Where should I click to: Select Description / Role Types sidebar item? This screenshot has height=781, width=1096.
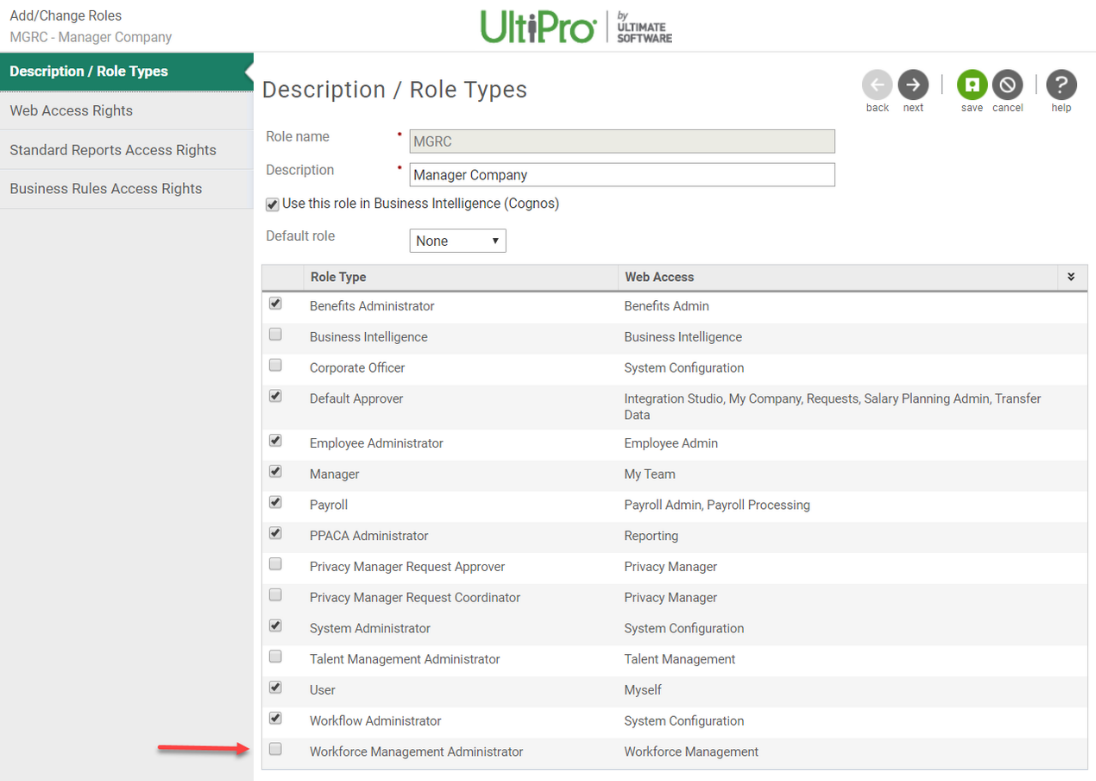tap(89, 72)
